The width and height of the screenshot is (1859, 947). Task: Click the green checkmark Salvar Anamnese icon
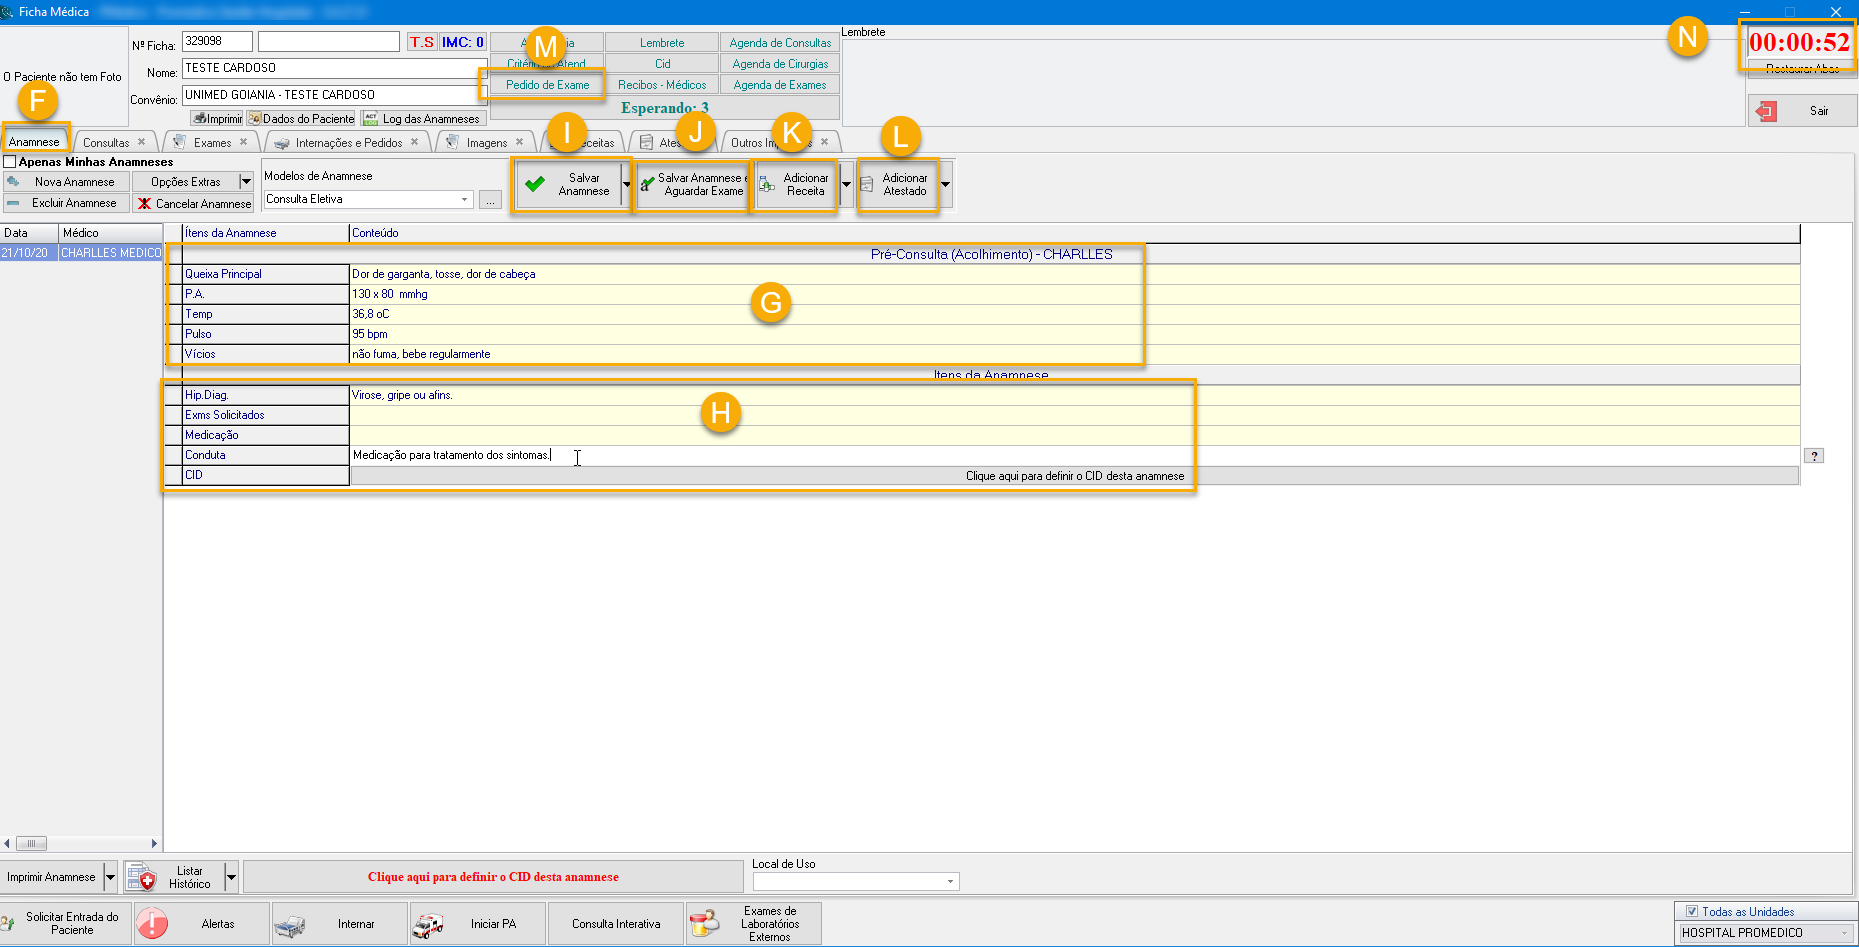pyautogui.click(x=535, y=184)
